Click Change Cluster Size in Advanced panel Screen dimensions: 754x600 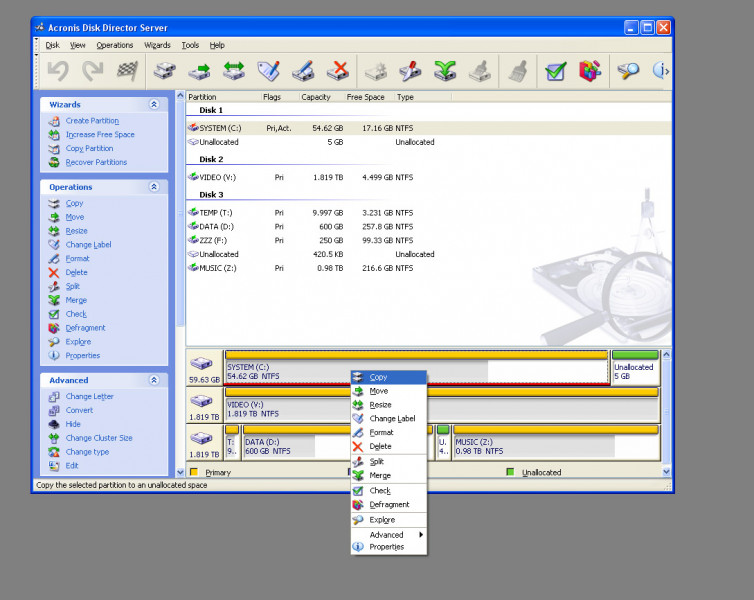coord(99,438)
